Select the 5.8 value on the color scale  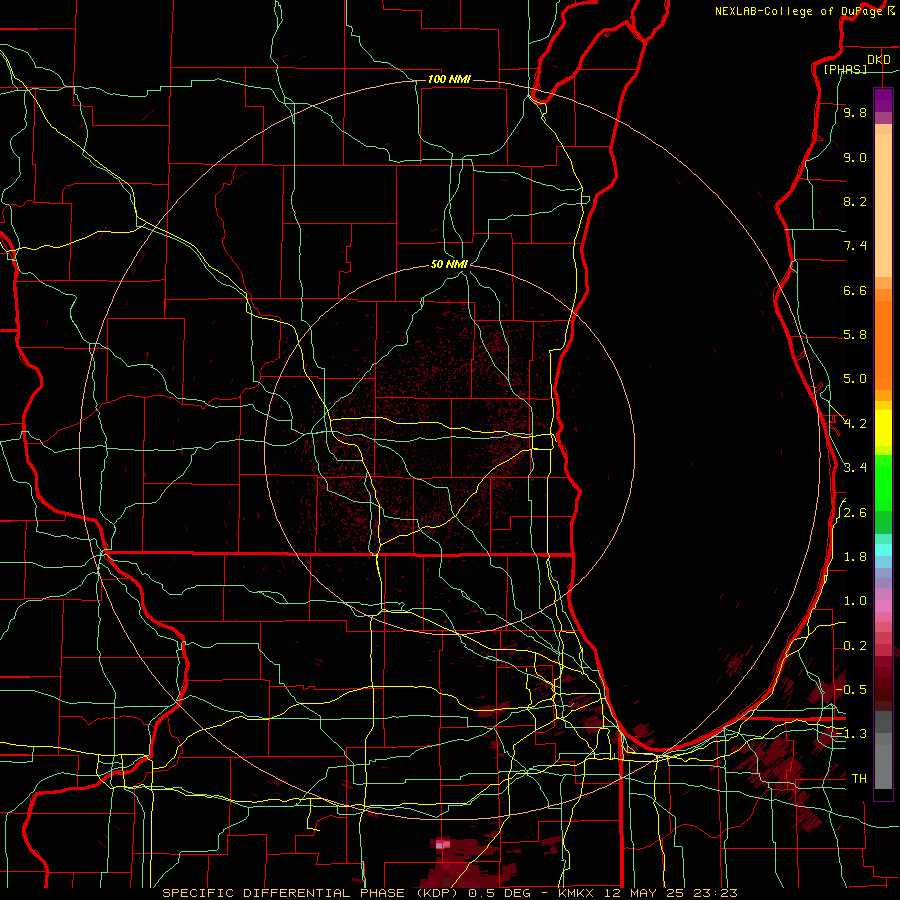(855, 335)
